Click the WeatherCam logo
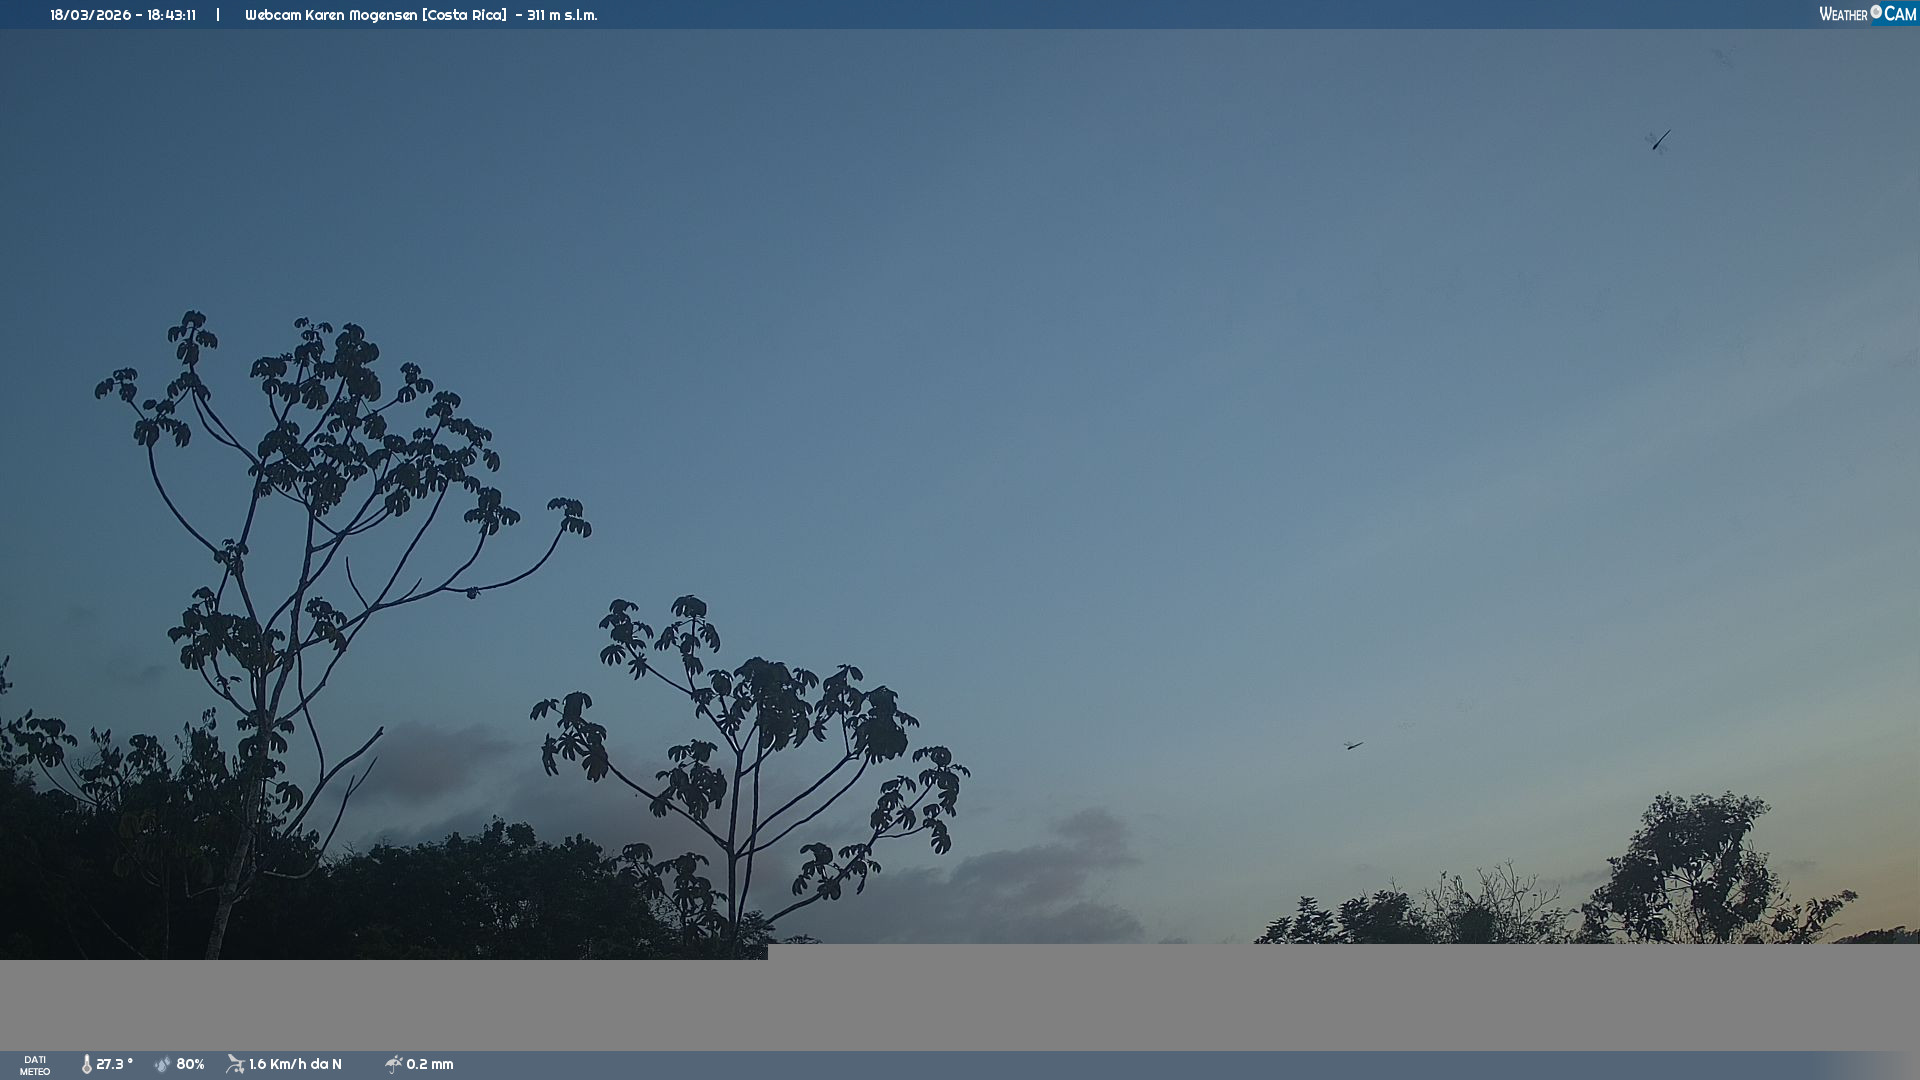1920x1080 pixels. click(x=1867, y=14)
